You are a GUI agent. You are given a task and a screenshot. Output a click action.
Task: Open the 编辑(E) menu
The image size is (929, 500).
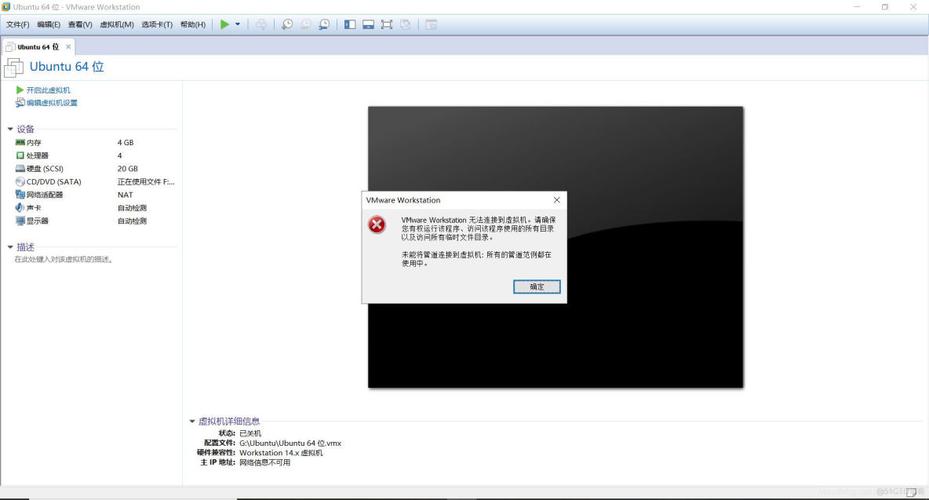(x=49, y=24)
